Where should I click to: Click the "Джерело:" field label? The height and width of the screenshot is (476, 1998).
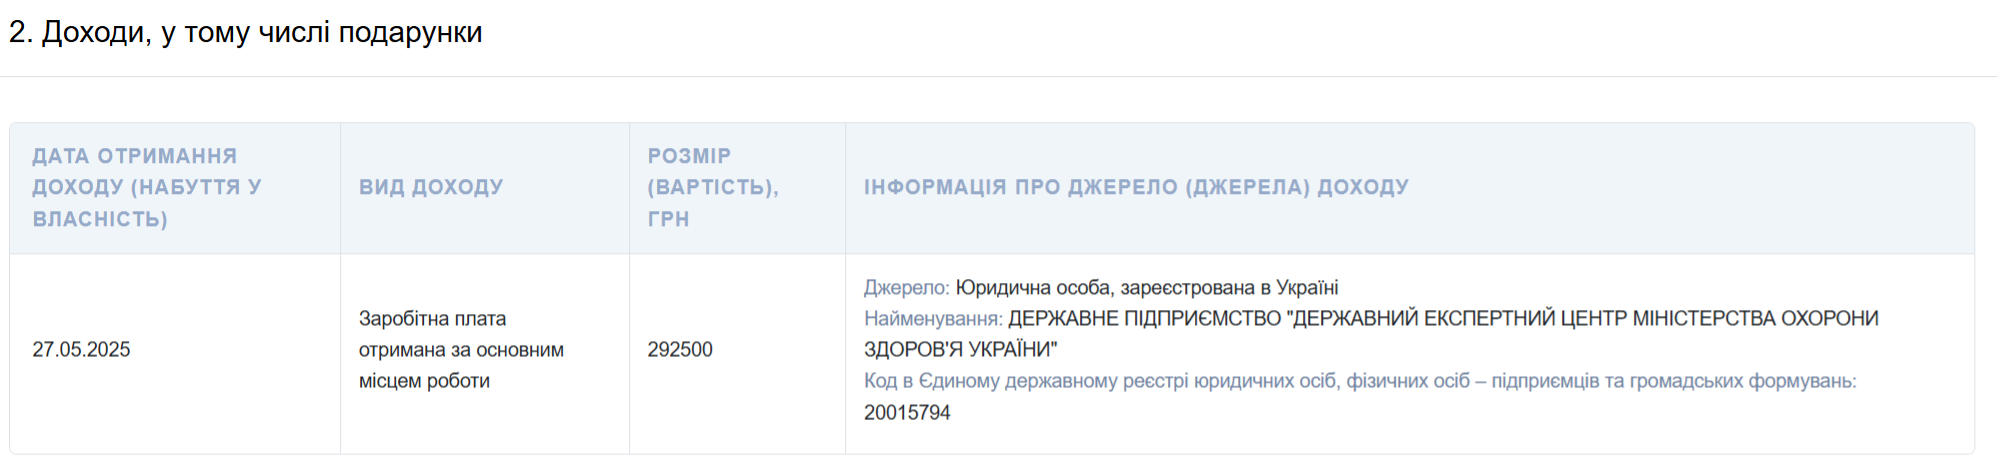point(906,288)
